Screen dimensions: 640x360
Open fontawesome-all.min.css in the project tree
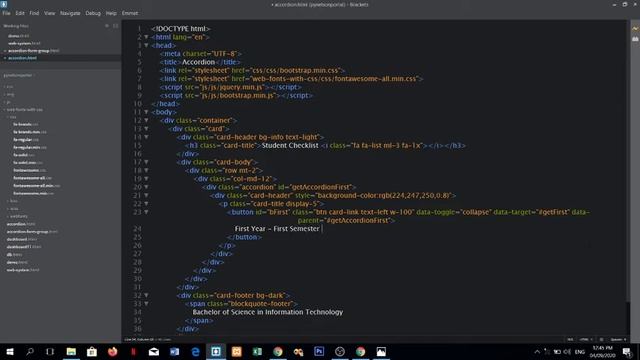[37, 186]
